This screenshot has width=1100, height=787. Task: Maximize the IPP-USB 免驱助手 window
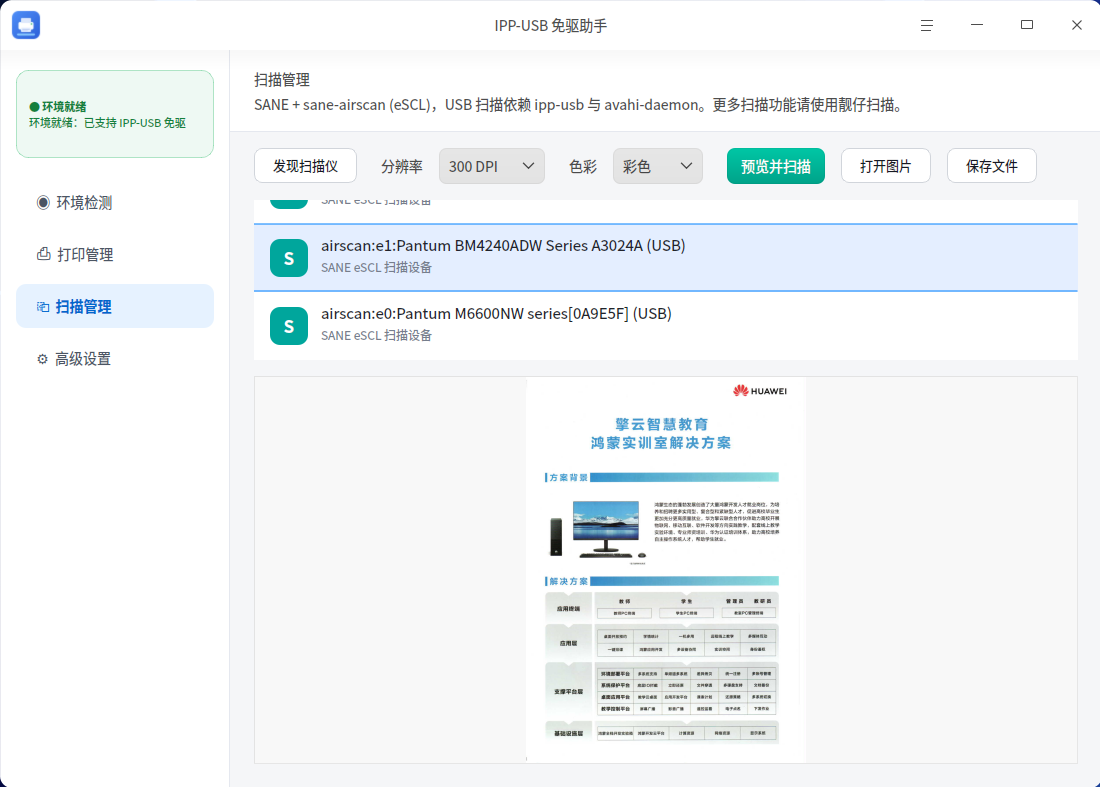(1027, 25)
